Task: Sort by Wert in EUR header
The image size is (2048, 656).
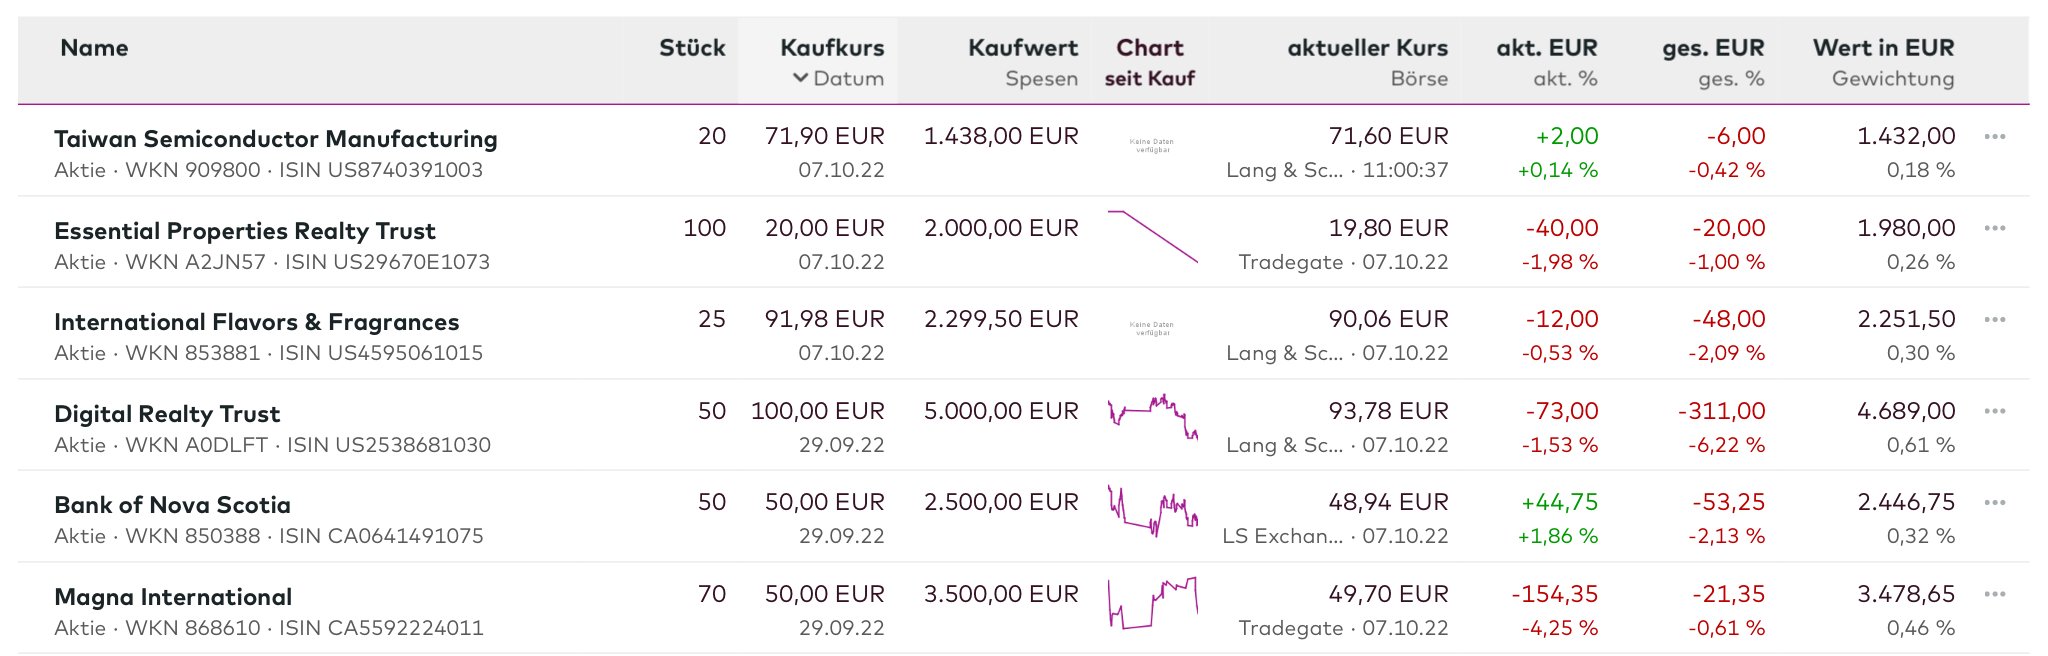Action: 1883,48
